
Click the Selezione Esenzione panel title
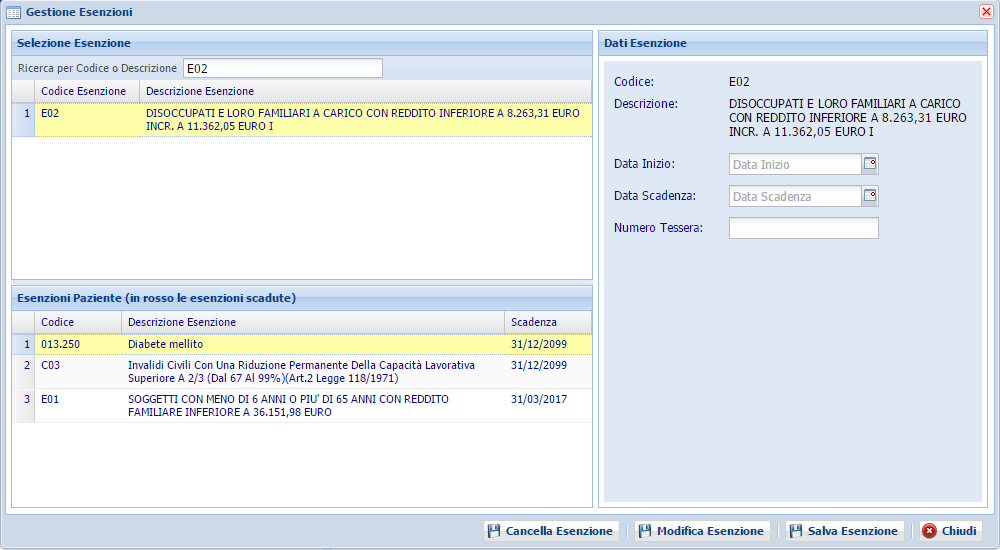[x=74, y=43]
